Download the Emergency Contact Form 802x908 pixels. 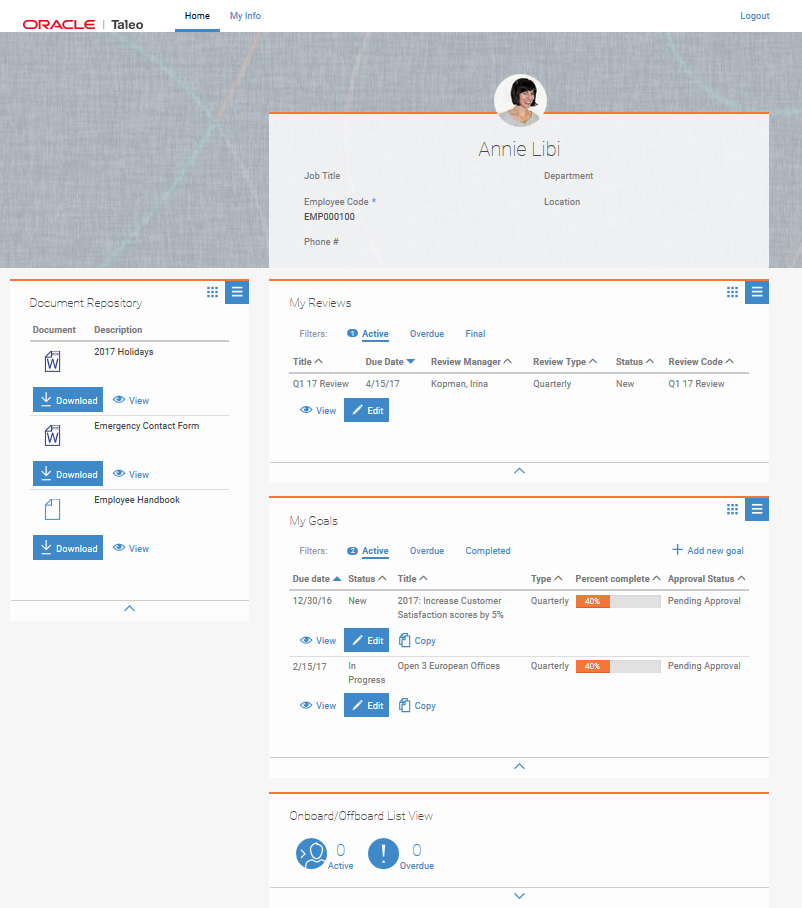[x=68, y=474]
